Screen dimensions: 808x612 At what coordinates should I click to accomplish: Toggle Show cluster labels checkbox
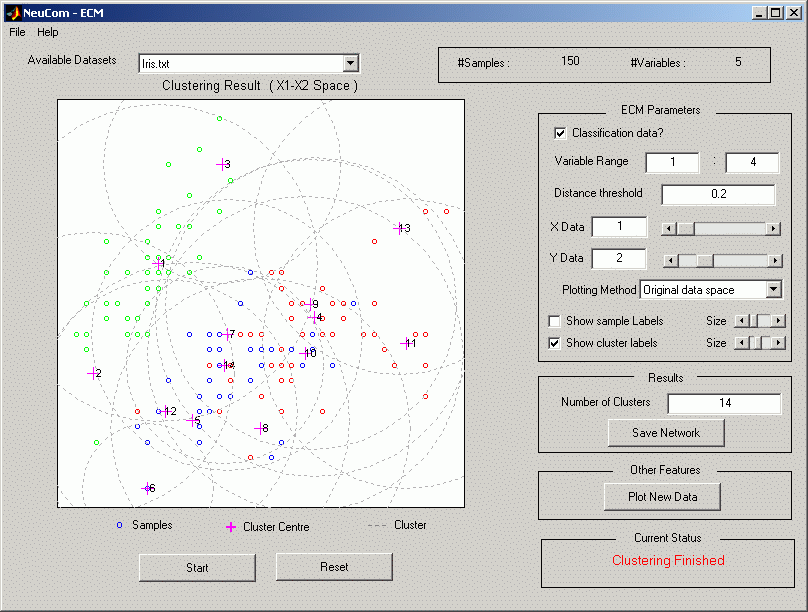(554, 343)
